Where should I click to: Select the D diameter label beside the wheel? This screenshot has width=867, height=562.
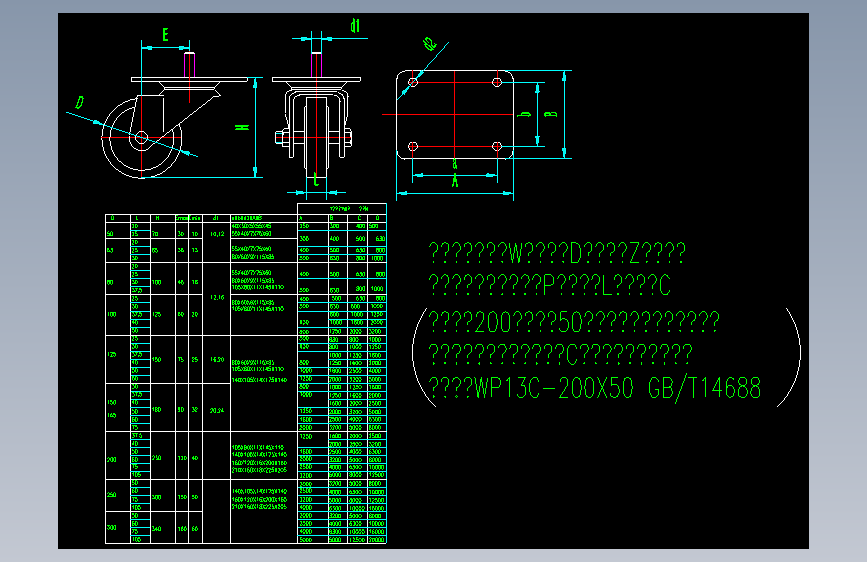pyautogui.click(x=80, y=103)
